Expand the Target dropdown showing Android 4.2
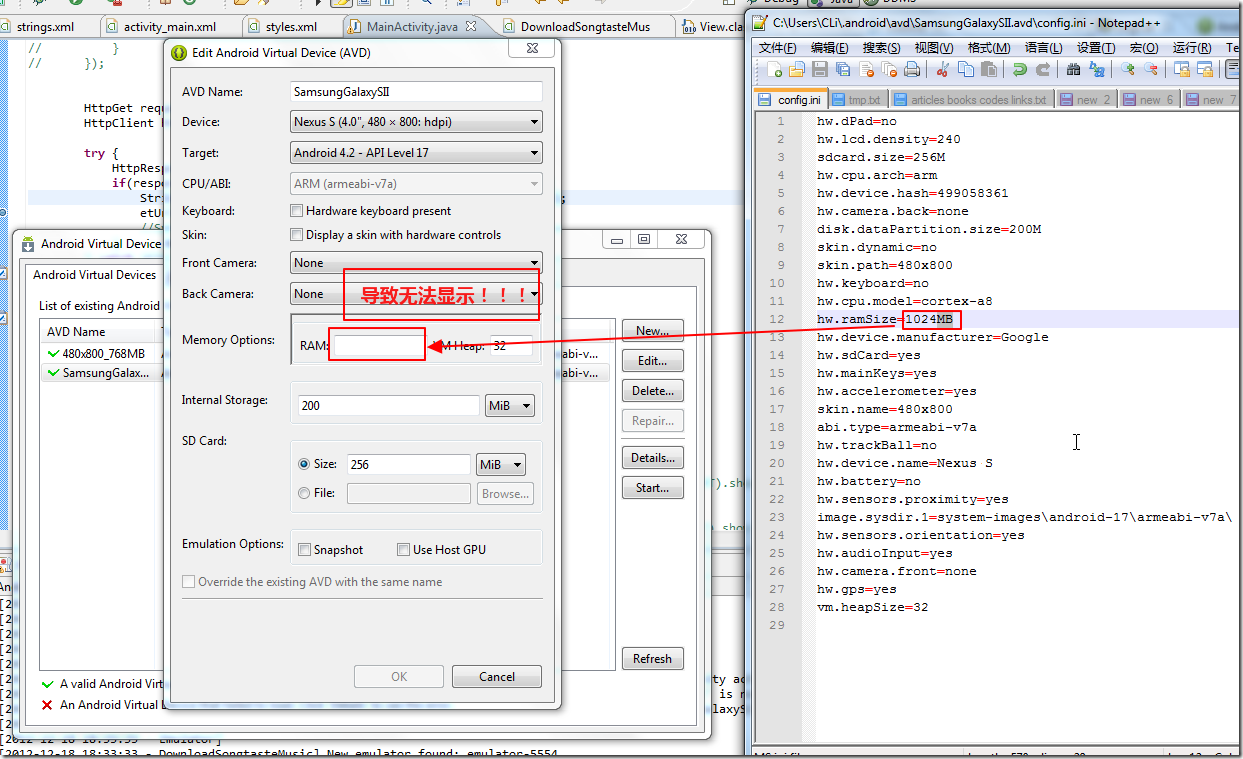This screenshot has width=1243, height=759. pos(416,153)
